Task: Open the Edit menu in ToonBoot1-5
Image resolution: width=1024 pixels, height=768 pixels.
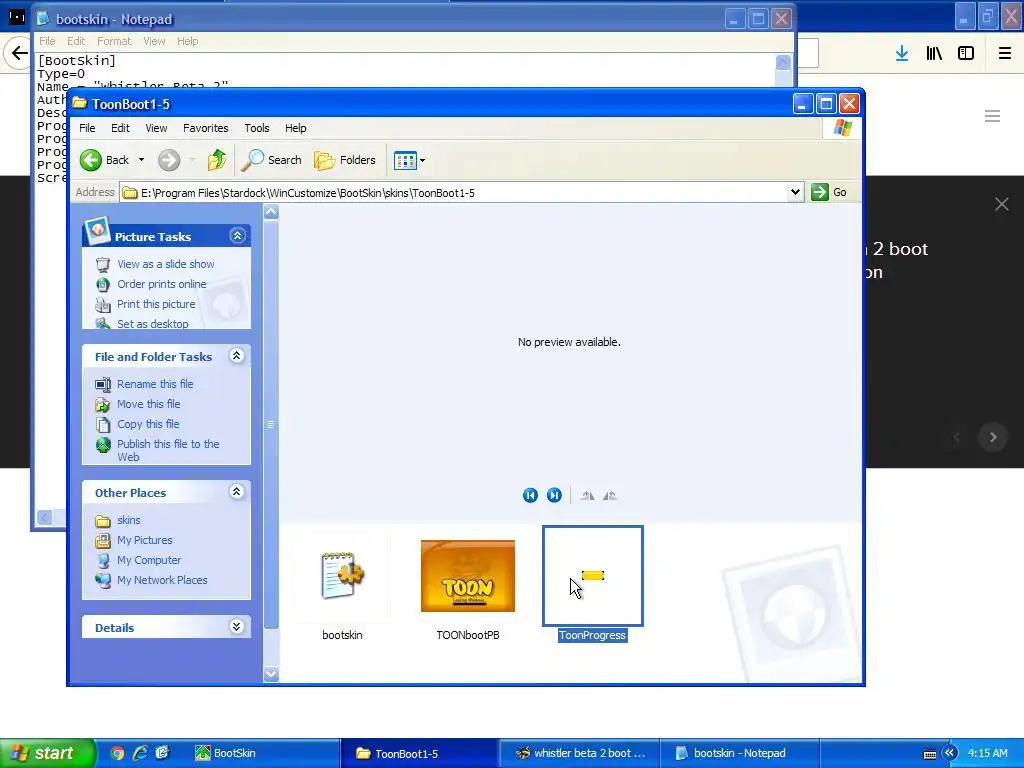Action: [x=120, y=128]
